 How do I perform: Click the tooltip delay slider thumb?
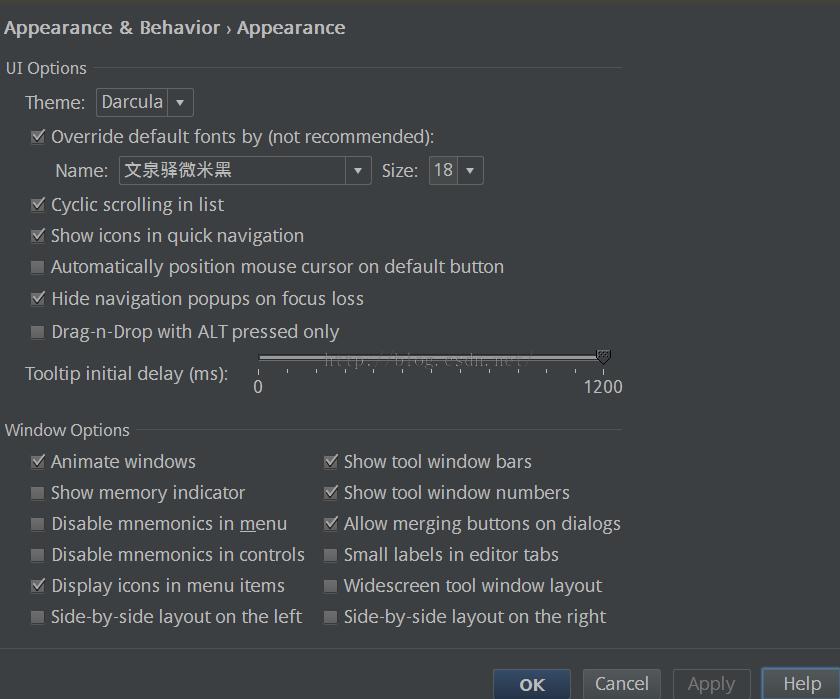click(x=603, y=357)
